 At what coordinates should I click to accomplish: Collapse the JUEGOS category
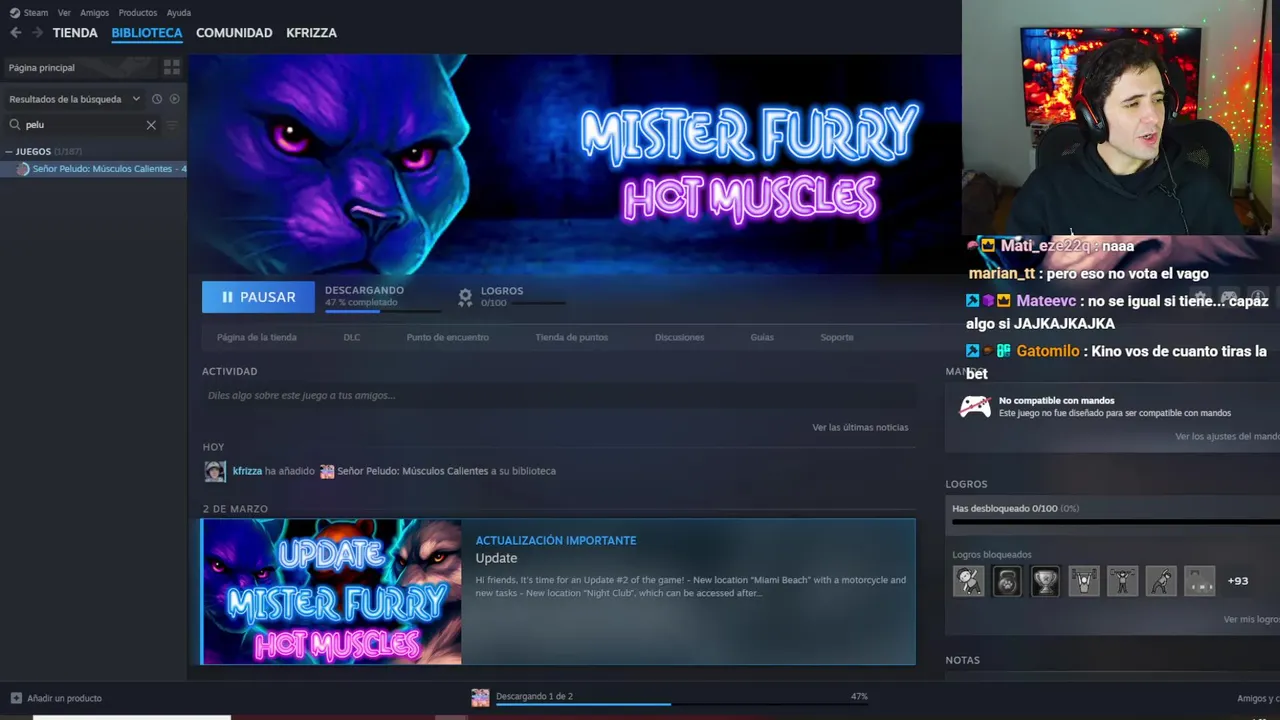9,152
